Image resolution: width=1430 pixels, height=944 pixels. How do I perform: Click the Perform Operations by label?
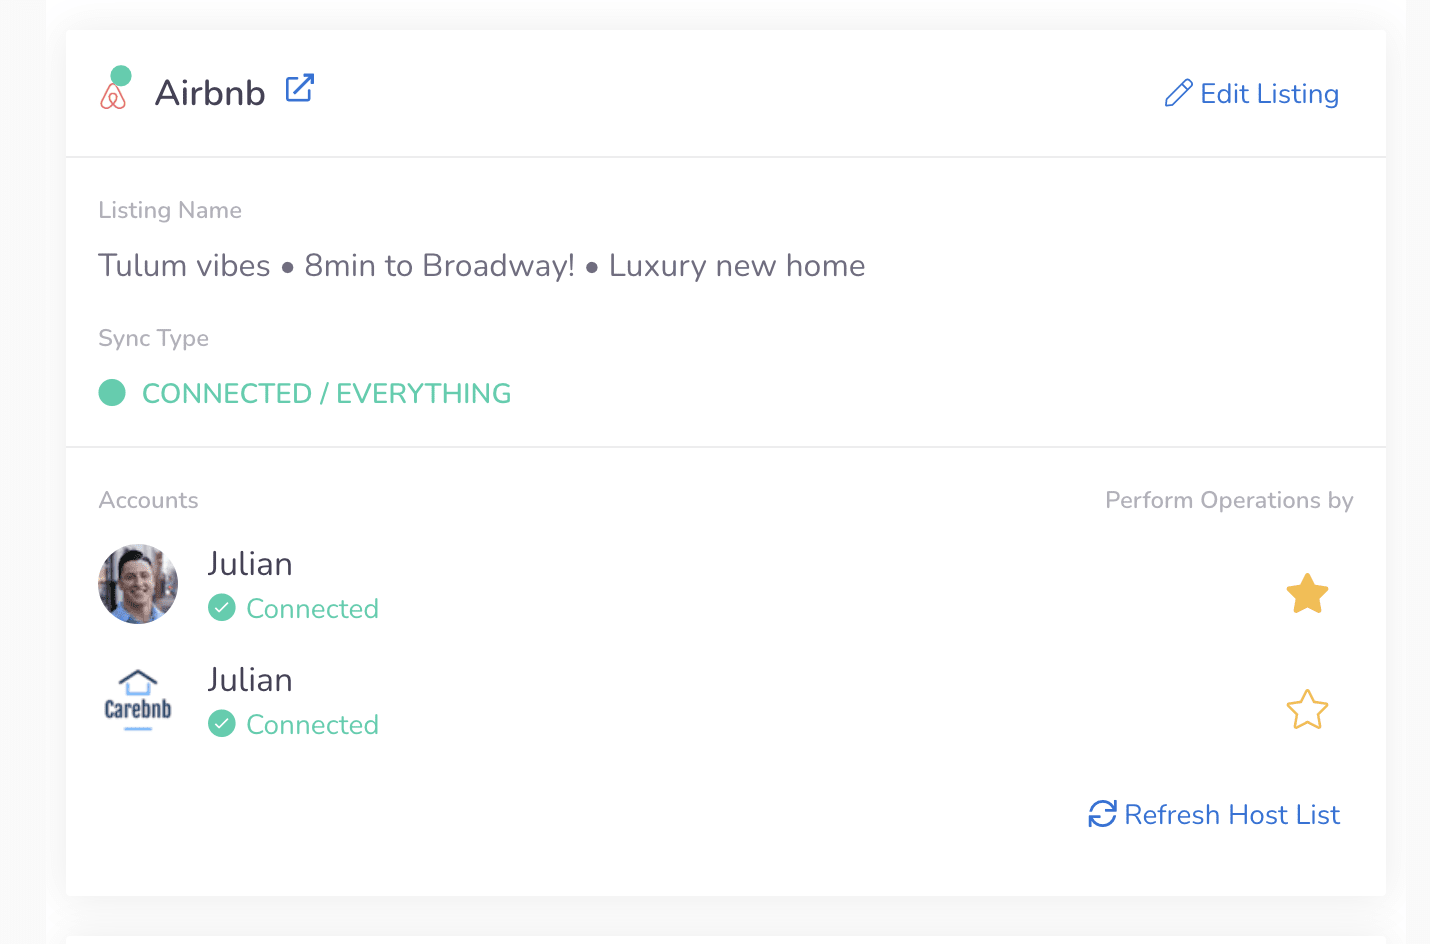[1228, 500]
